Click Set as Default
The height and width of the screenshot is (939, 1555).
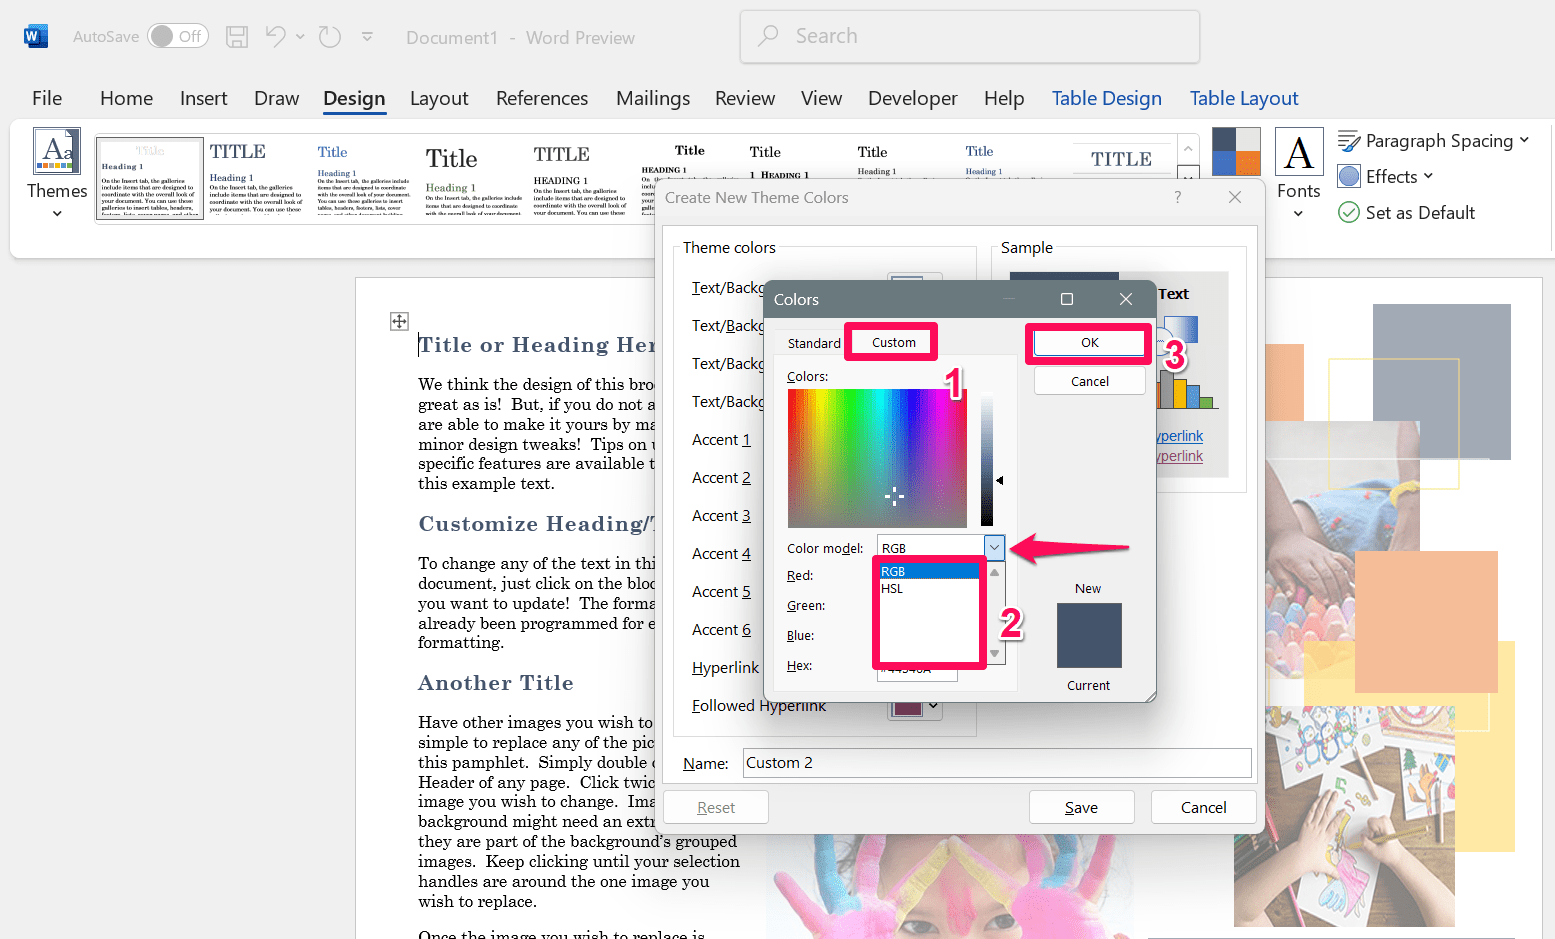[1407, 213]
